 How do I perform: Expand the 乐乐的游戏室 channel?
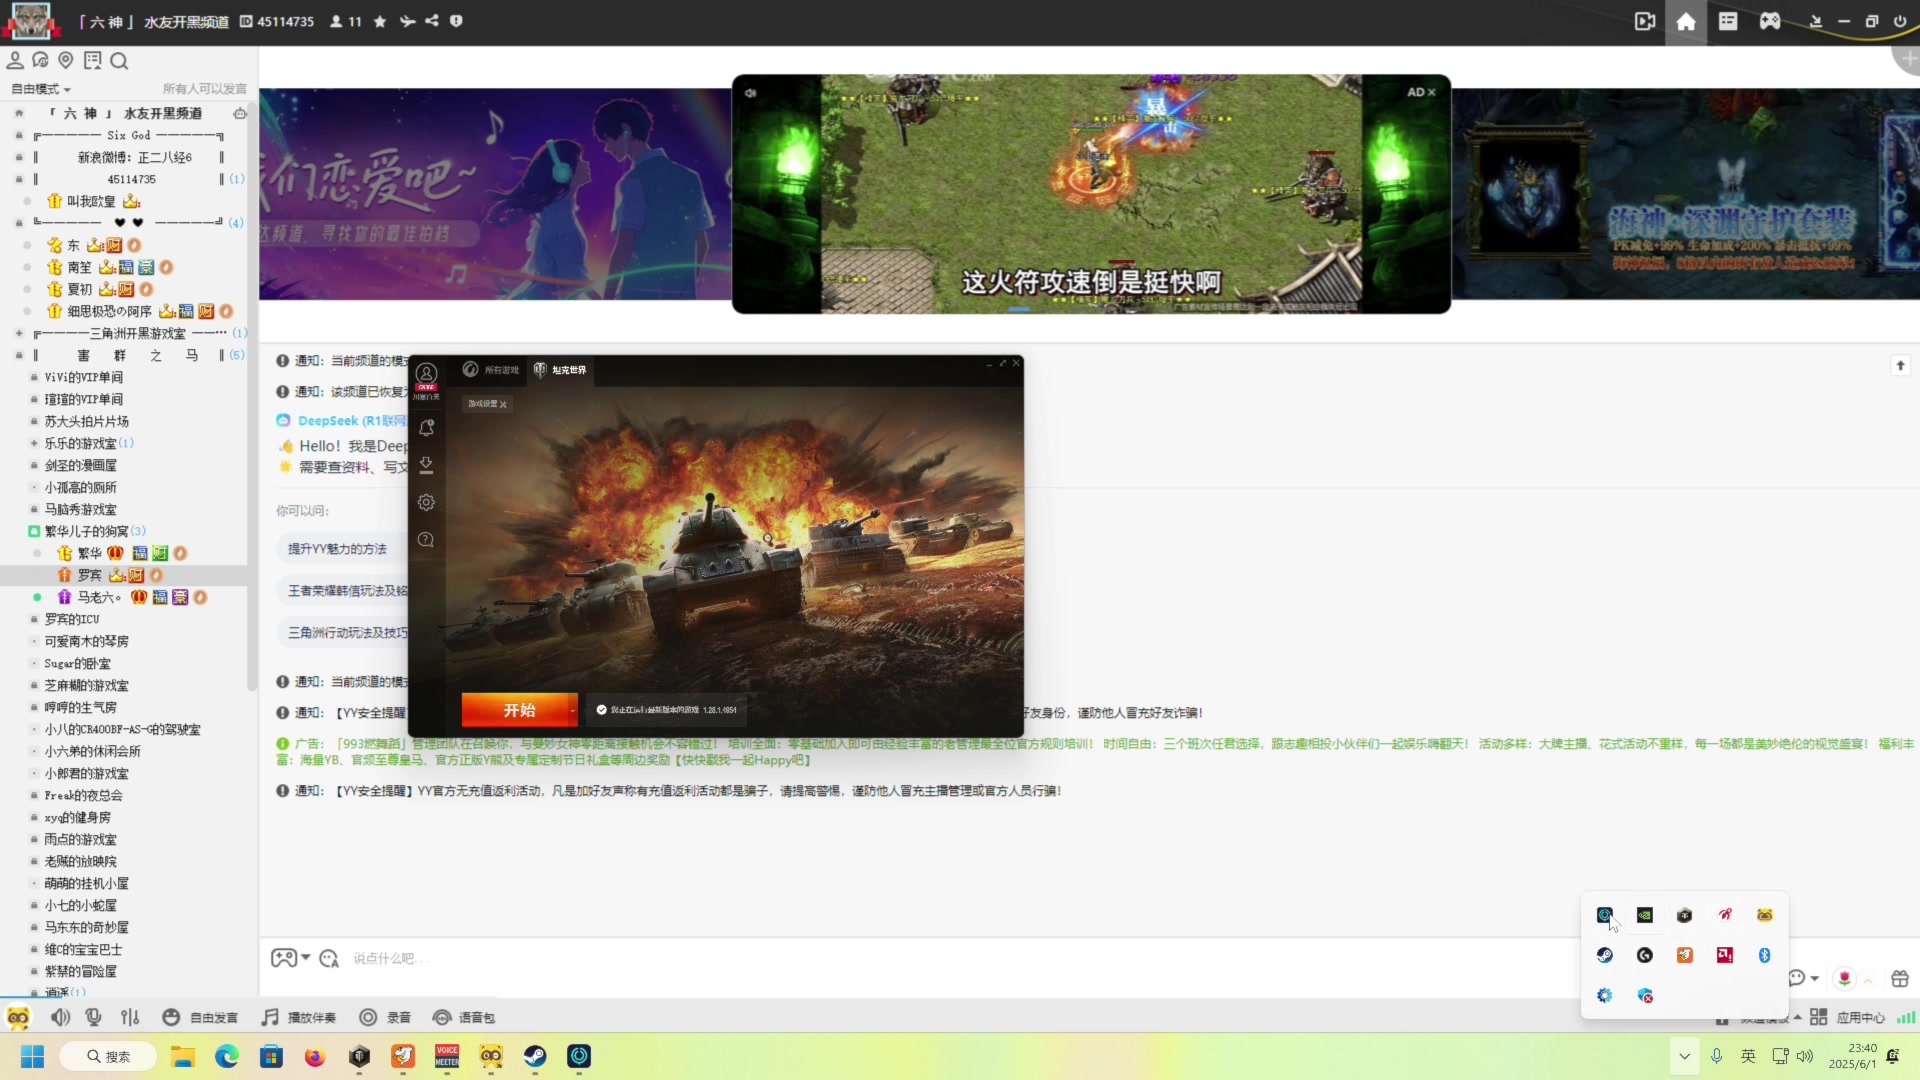tap(34, 443)
